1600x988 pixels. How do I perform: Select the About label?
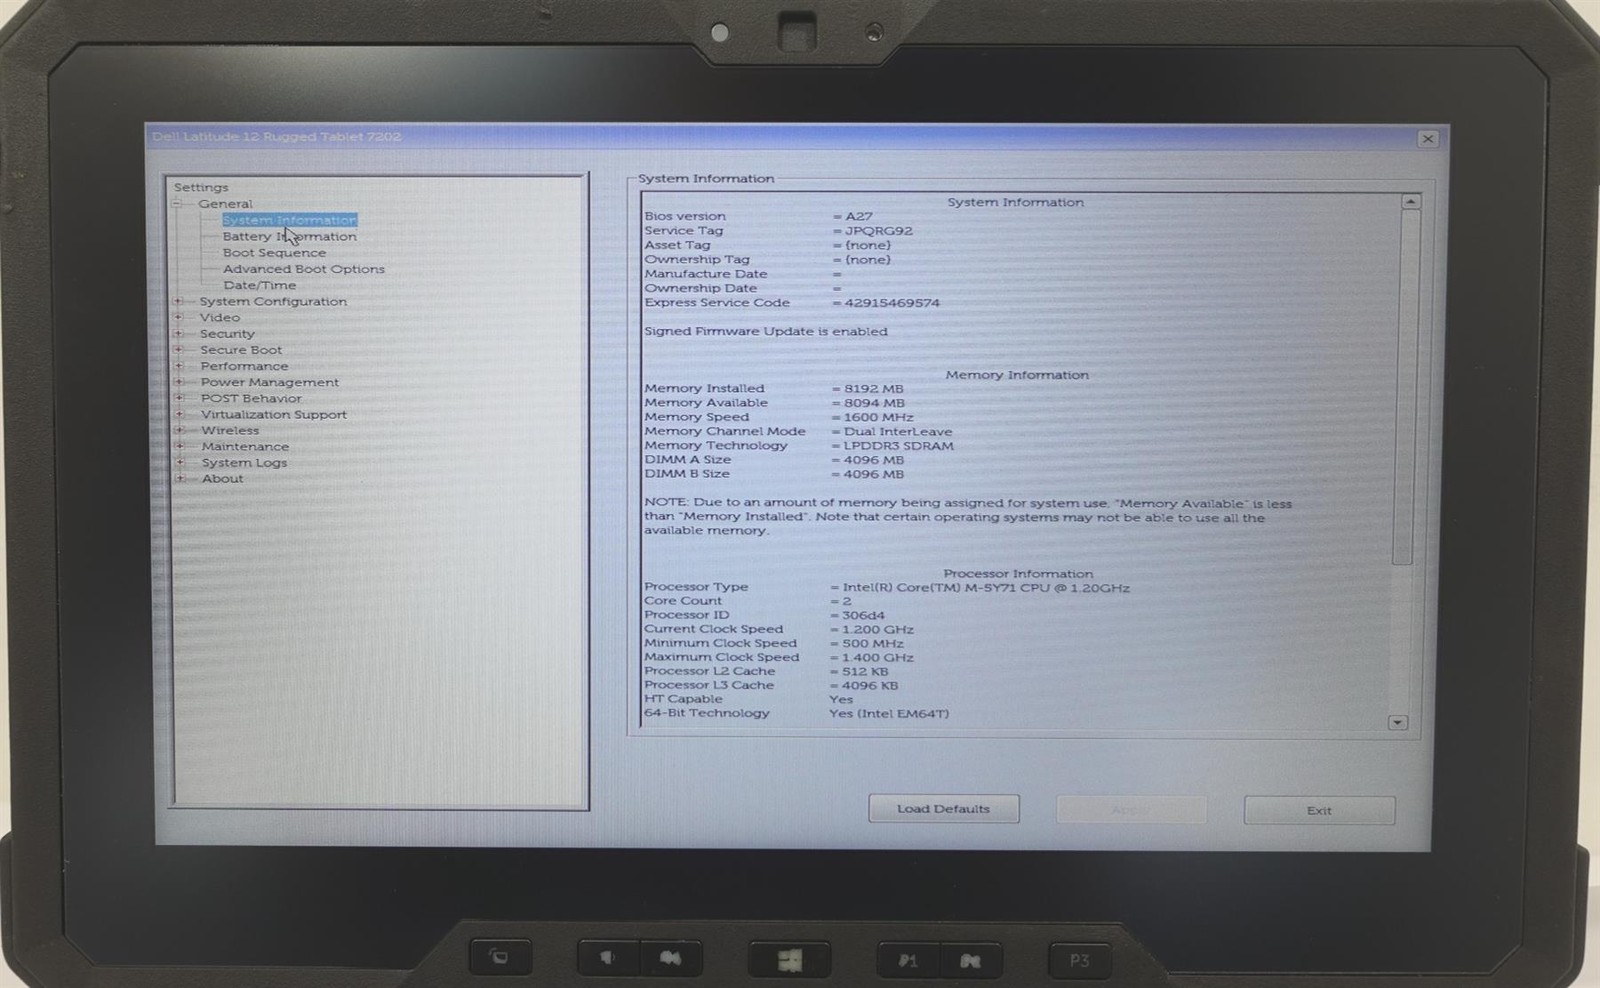222,478
